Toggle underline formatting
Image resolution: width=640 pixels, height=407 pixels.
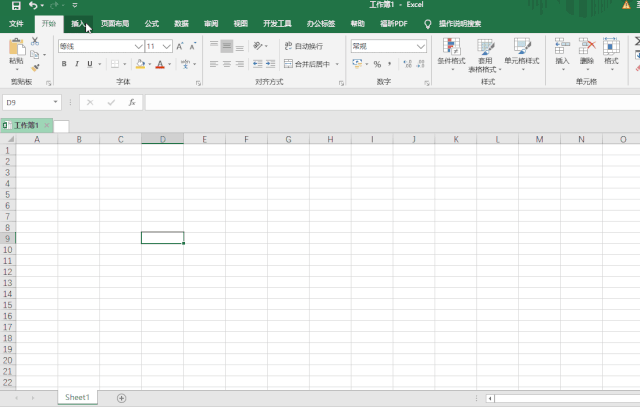(90, 64)
